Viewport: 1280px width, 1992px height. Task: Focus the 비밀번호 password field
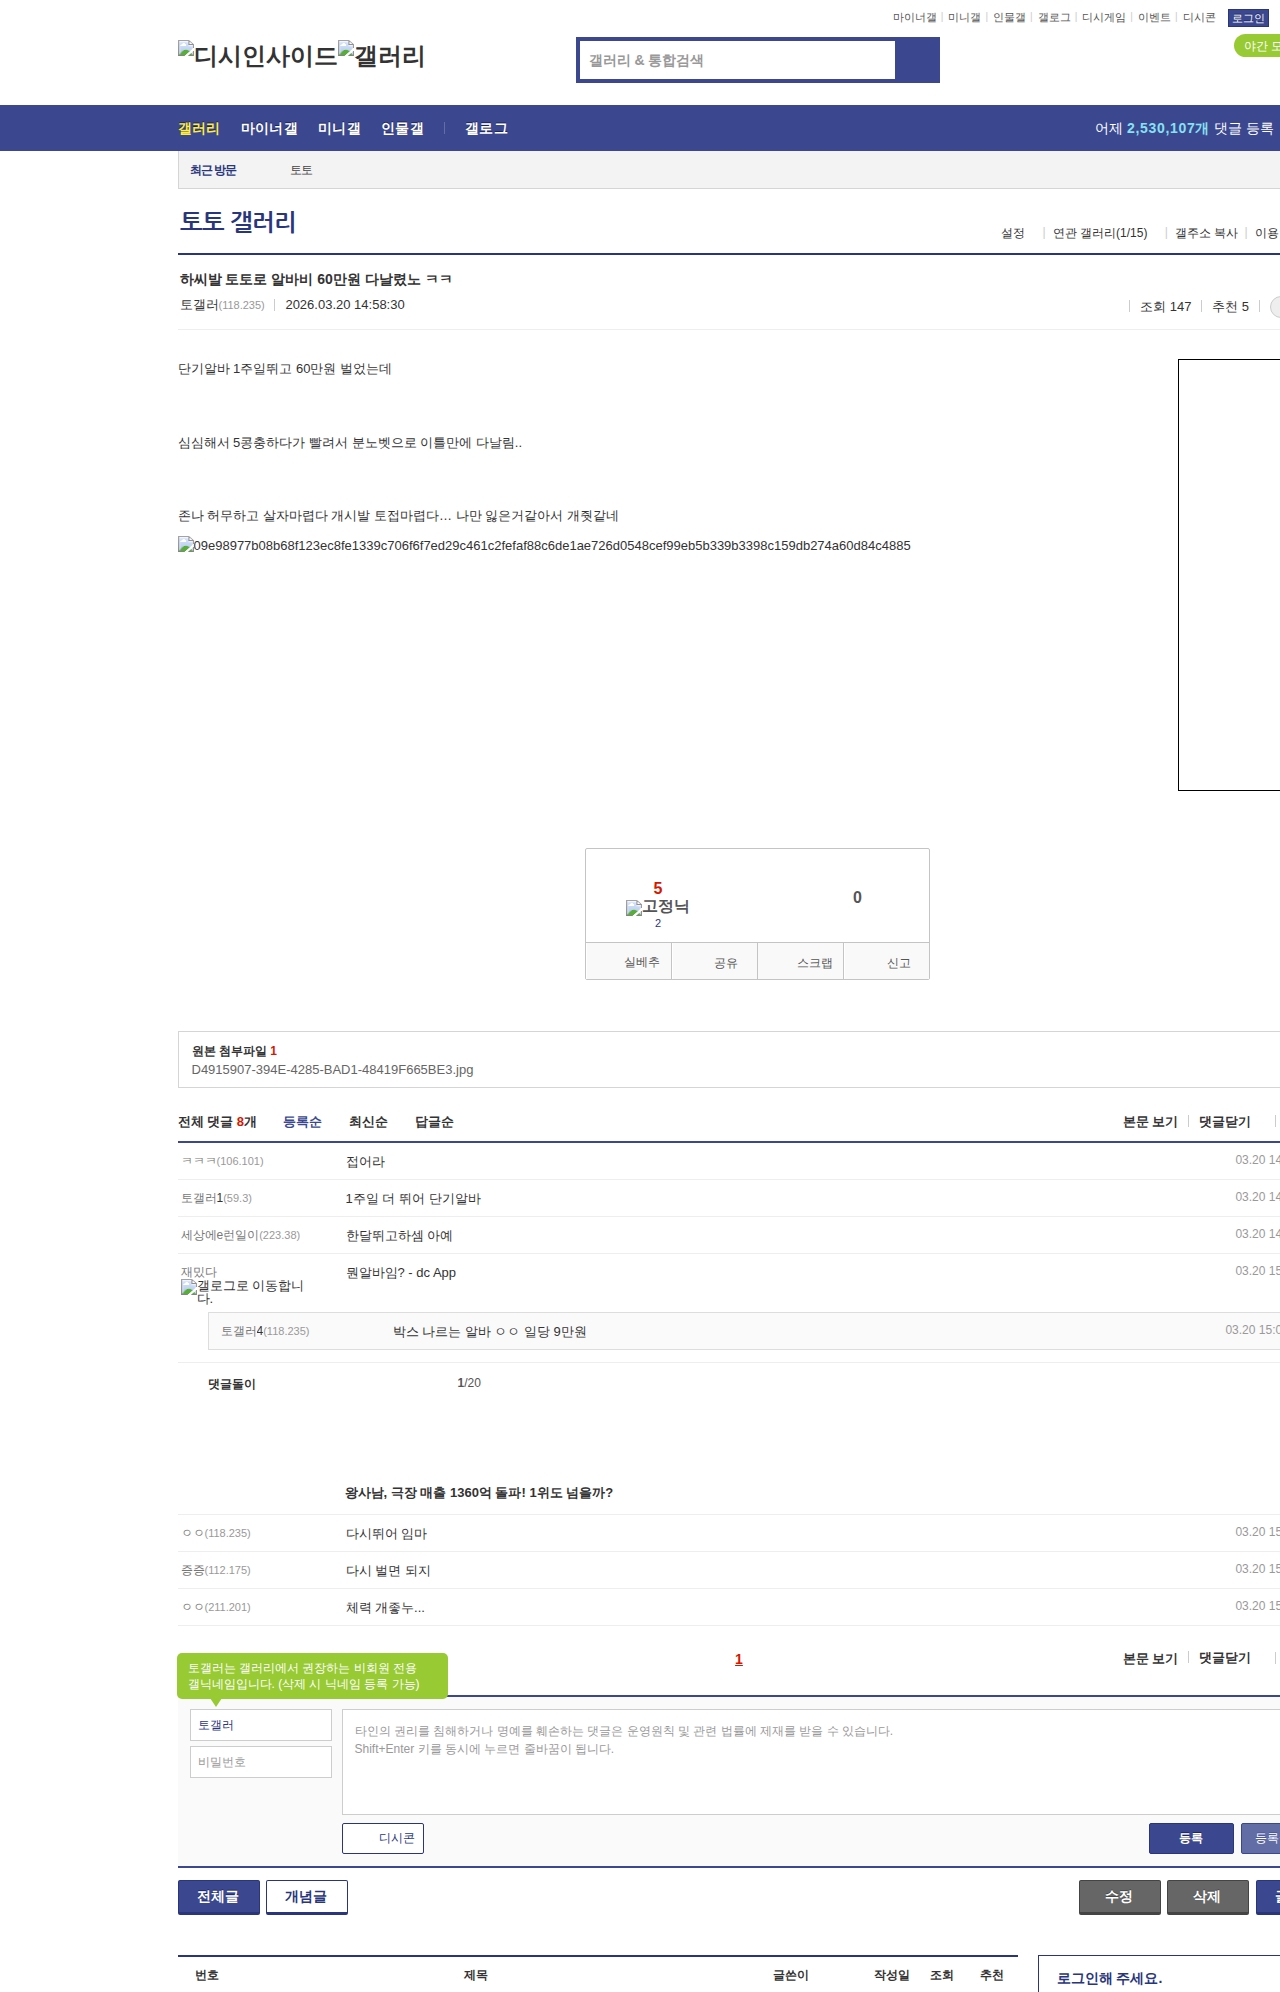click(261, 1762)
